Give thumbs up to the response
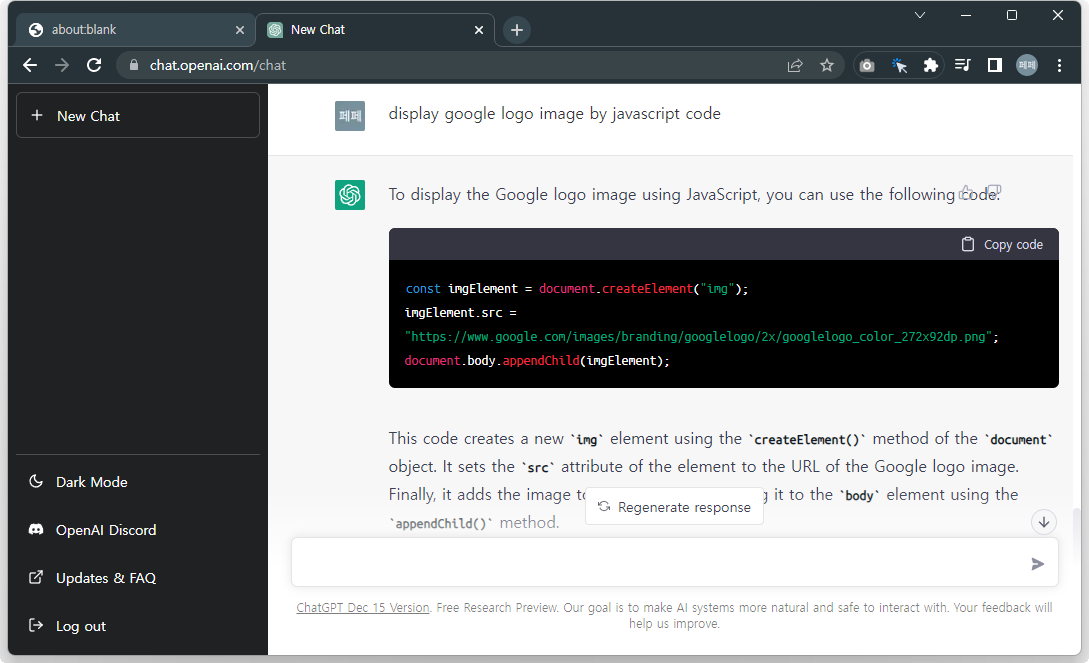The image size is (1089, 663). pyautogui.click(x=967, y=192)
